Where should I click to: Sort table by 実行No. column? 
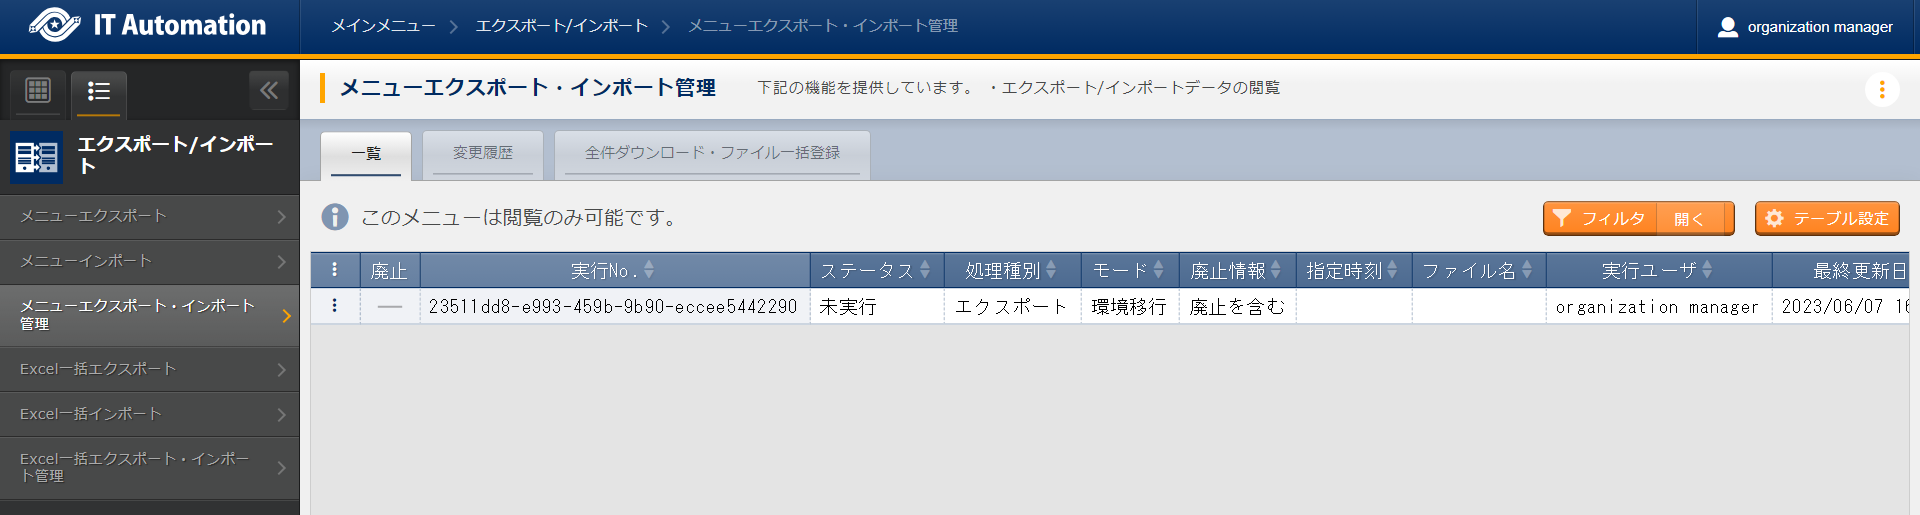[613, 270]
